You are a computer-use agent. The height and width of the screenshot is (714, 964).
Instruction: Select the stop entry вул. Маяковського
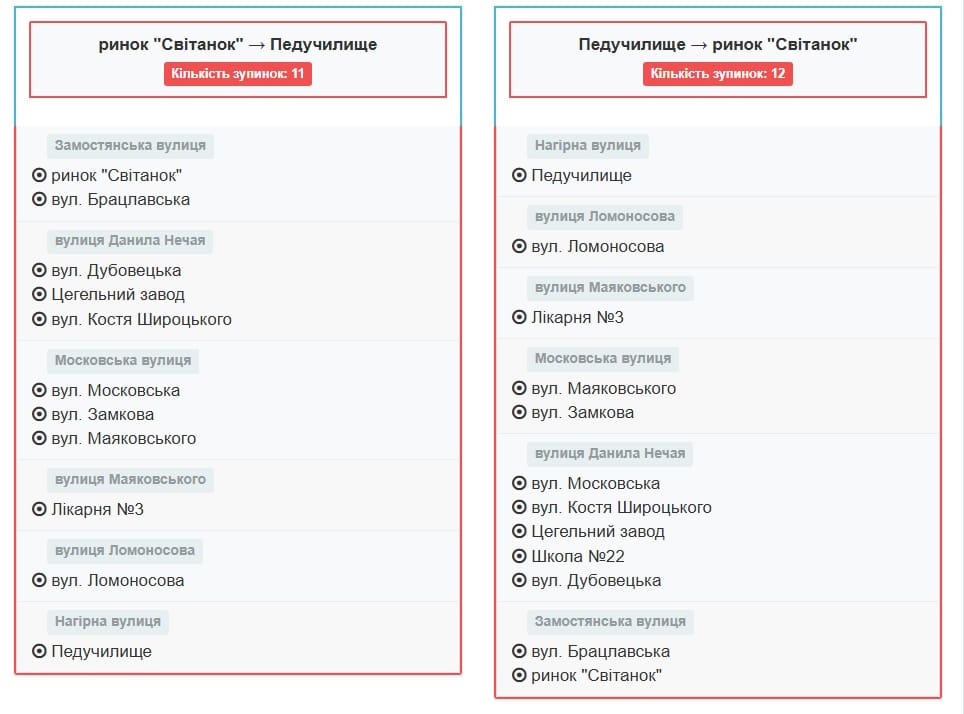pos(123,438)
